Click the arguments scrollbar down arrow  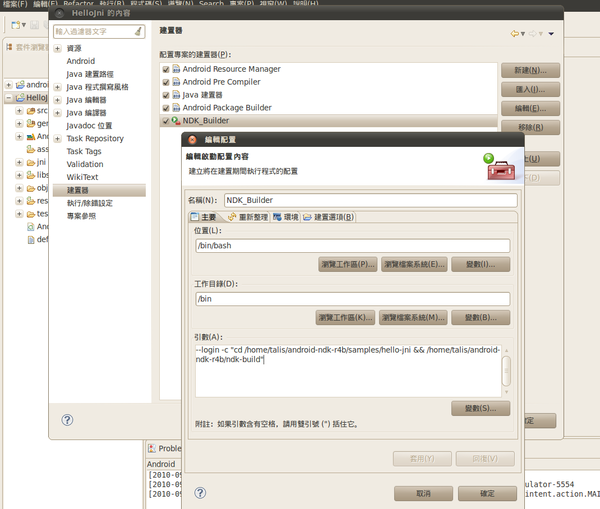coord(506,392)
